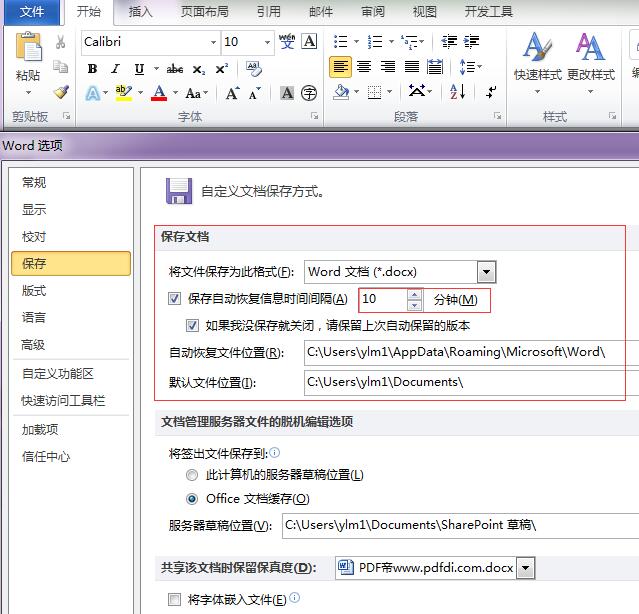Switch to Developer (开发工具) tab
The image size is (639, 614).
(489, 11)
